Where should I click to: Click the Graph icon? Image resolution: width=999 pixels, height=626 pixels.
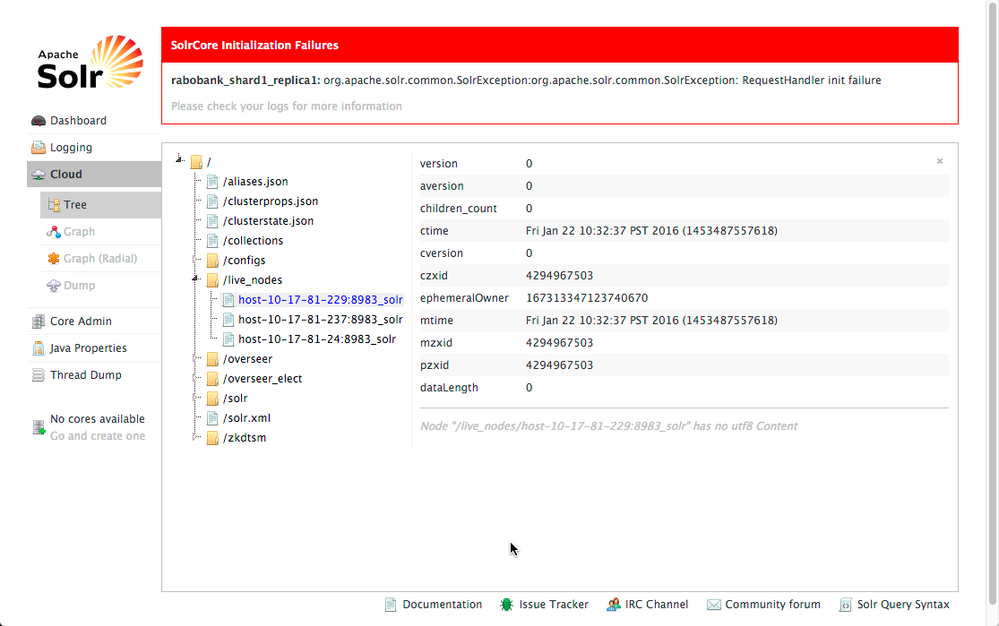tap(54, 232)
